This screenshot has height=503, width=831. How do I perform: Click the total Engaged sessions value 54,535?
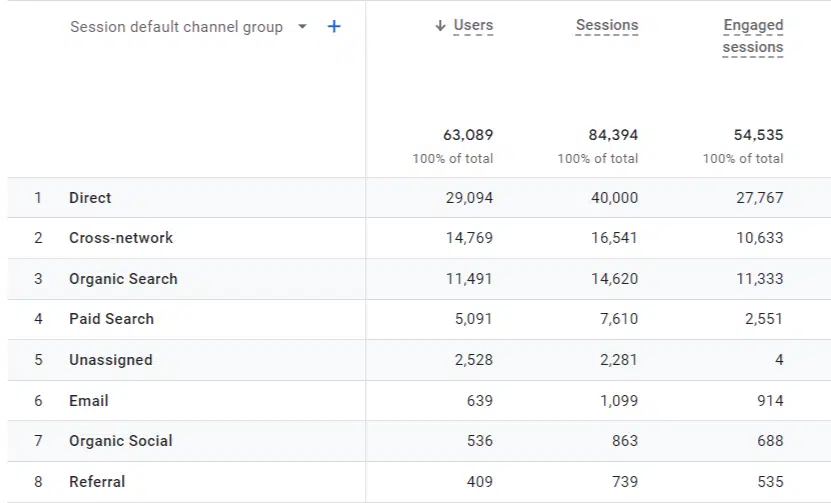[x=758, y=135]
